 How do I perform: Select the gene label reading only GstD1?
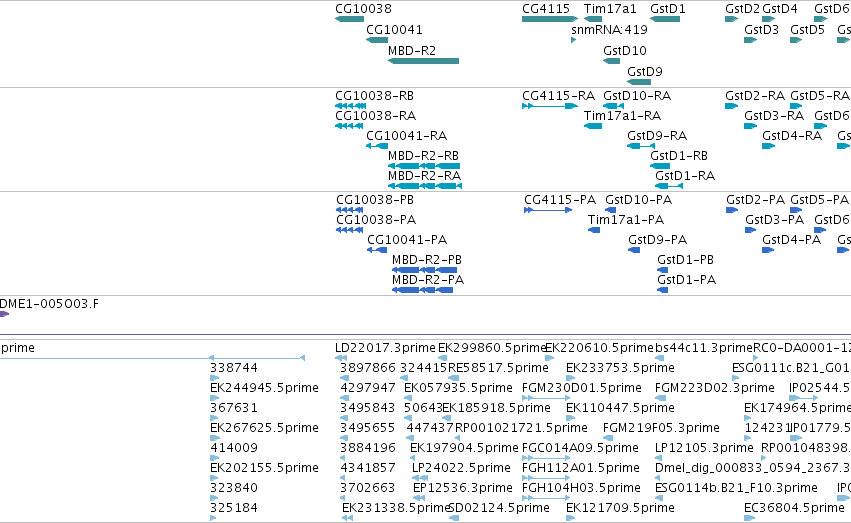668,9
